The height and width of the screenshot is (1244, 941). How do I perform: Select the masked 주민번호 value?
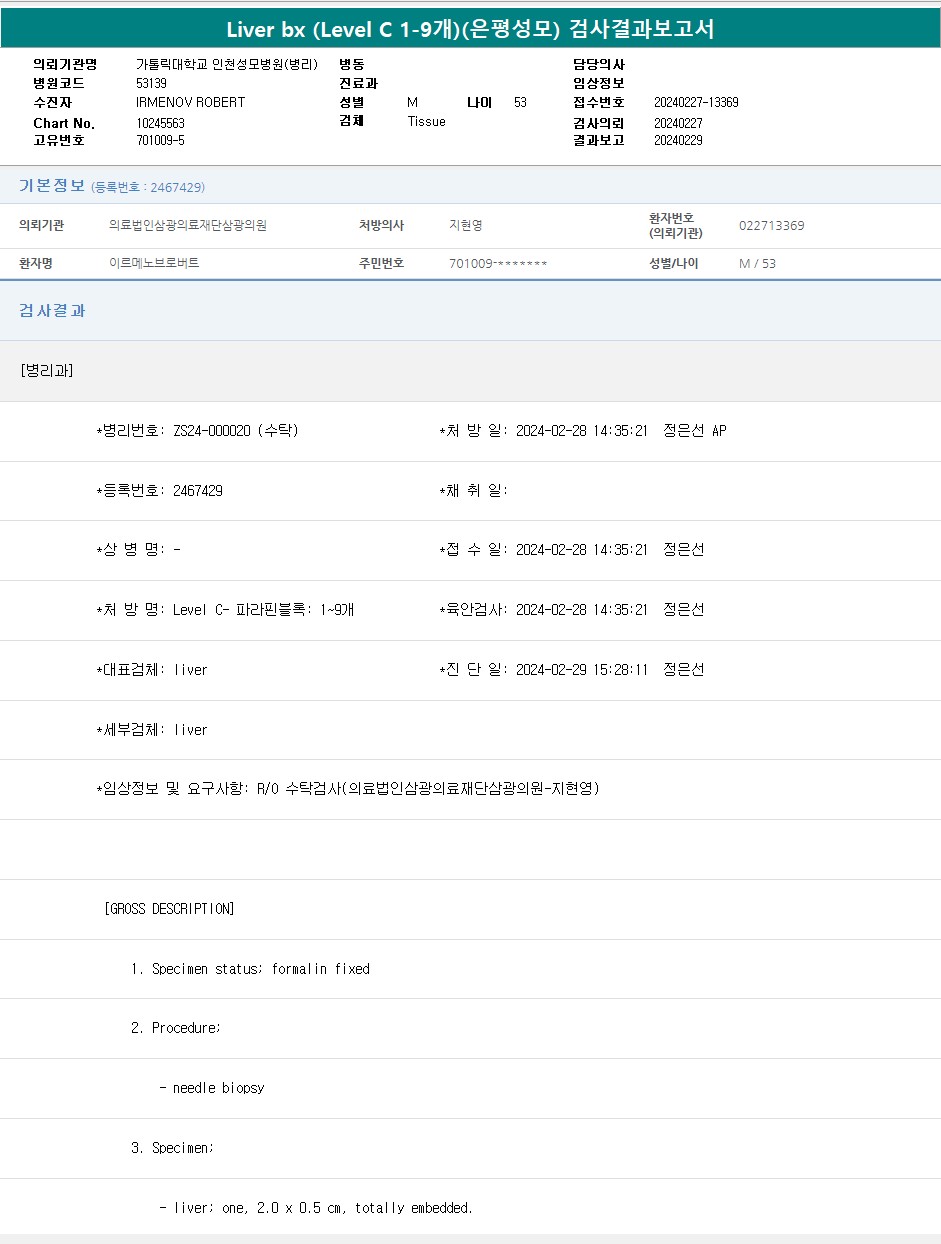[x=498, y=264]
